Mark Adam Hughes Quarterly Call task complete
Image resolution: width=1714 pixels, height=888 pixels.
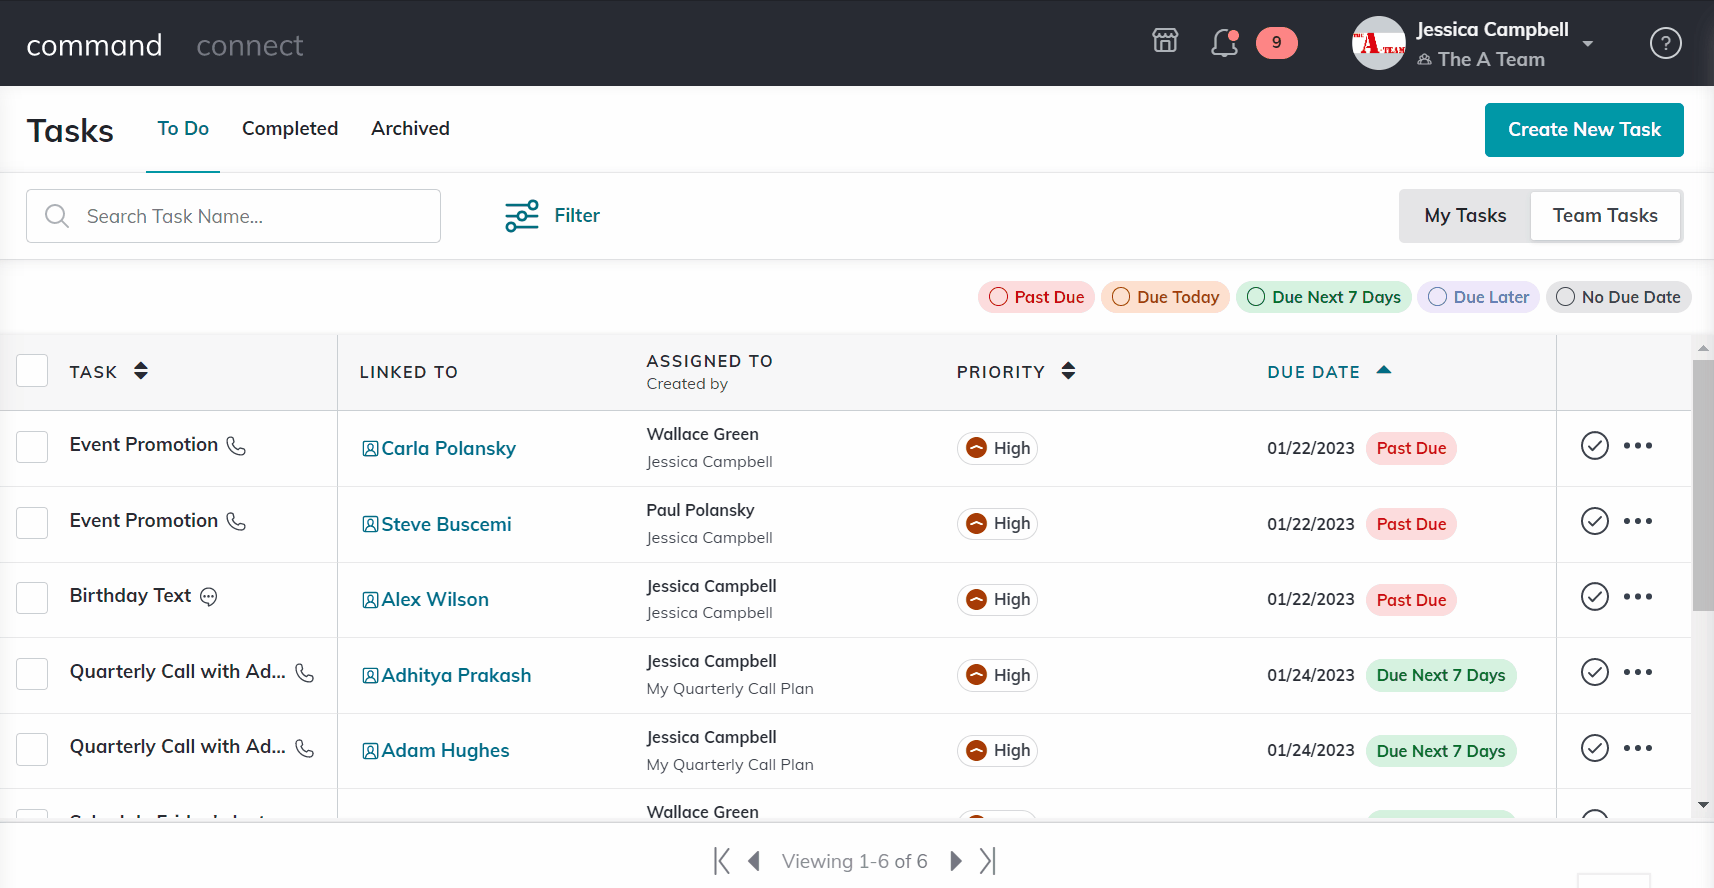click(x=1594, y=748)
